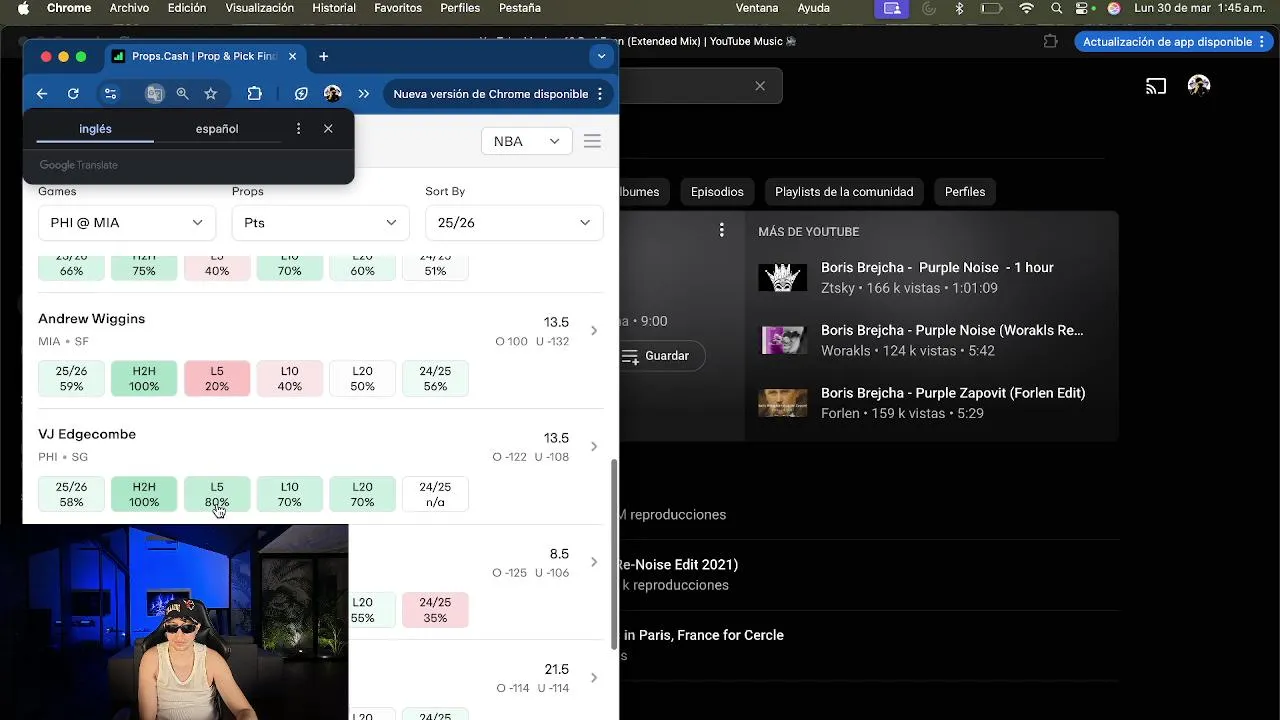This screenshot has width=1280, height=720.
Task: Click VJ Edgecombe odds O -122 U -108
Action: 530,457
